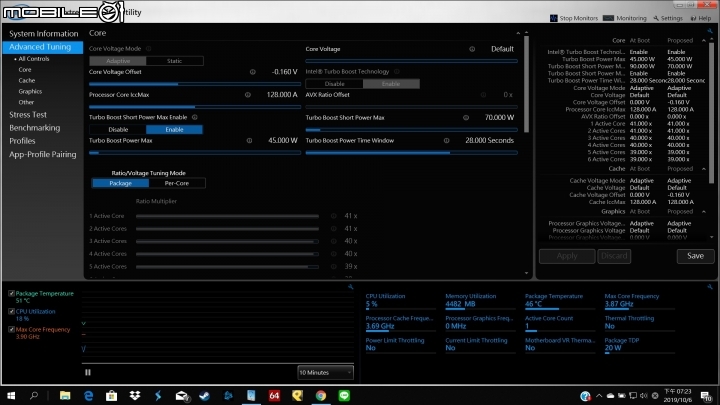
Task: Enable Intel Turbo Boost Technology
Action: 391,84
